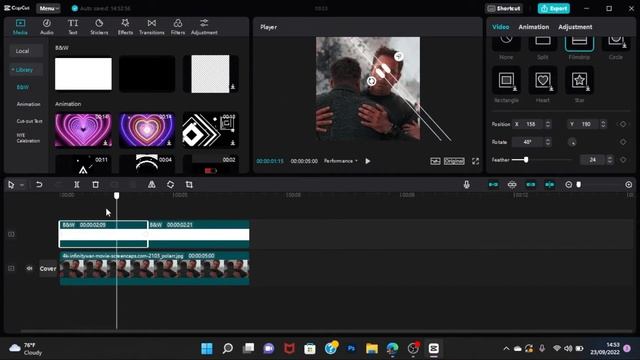Toggle the Feather keyframe diamond

(x=623, y=160)
